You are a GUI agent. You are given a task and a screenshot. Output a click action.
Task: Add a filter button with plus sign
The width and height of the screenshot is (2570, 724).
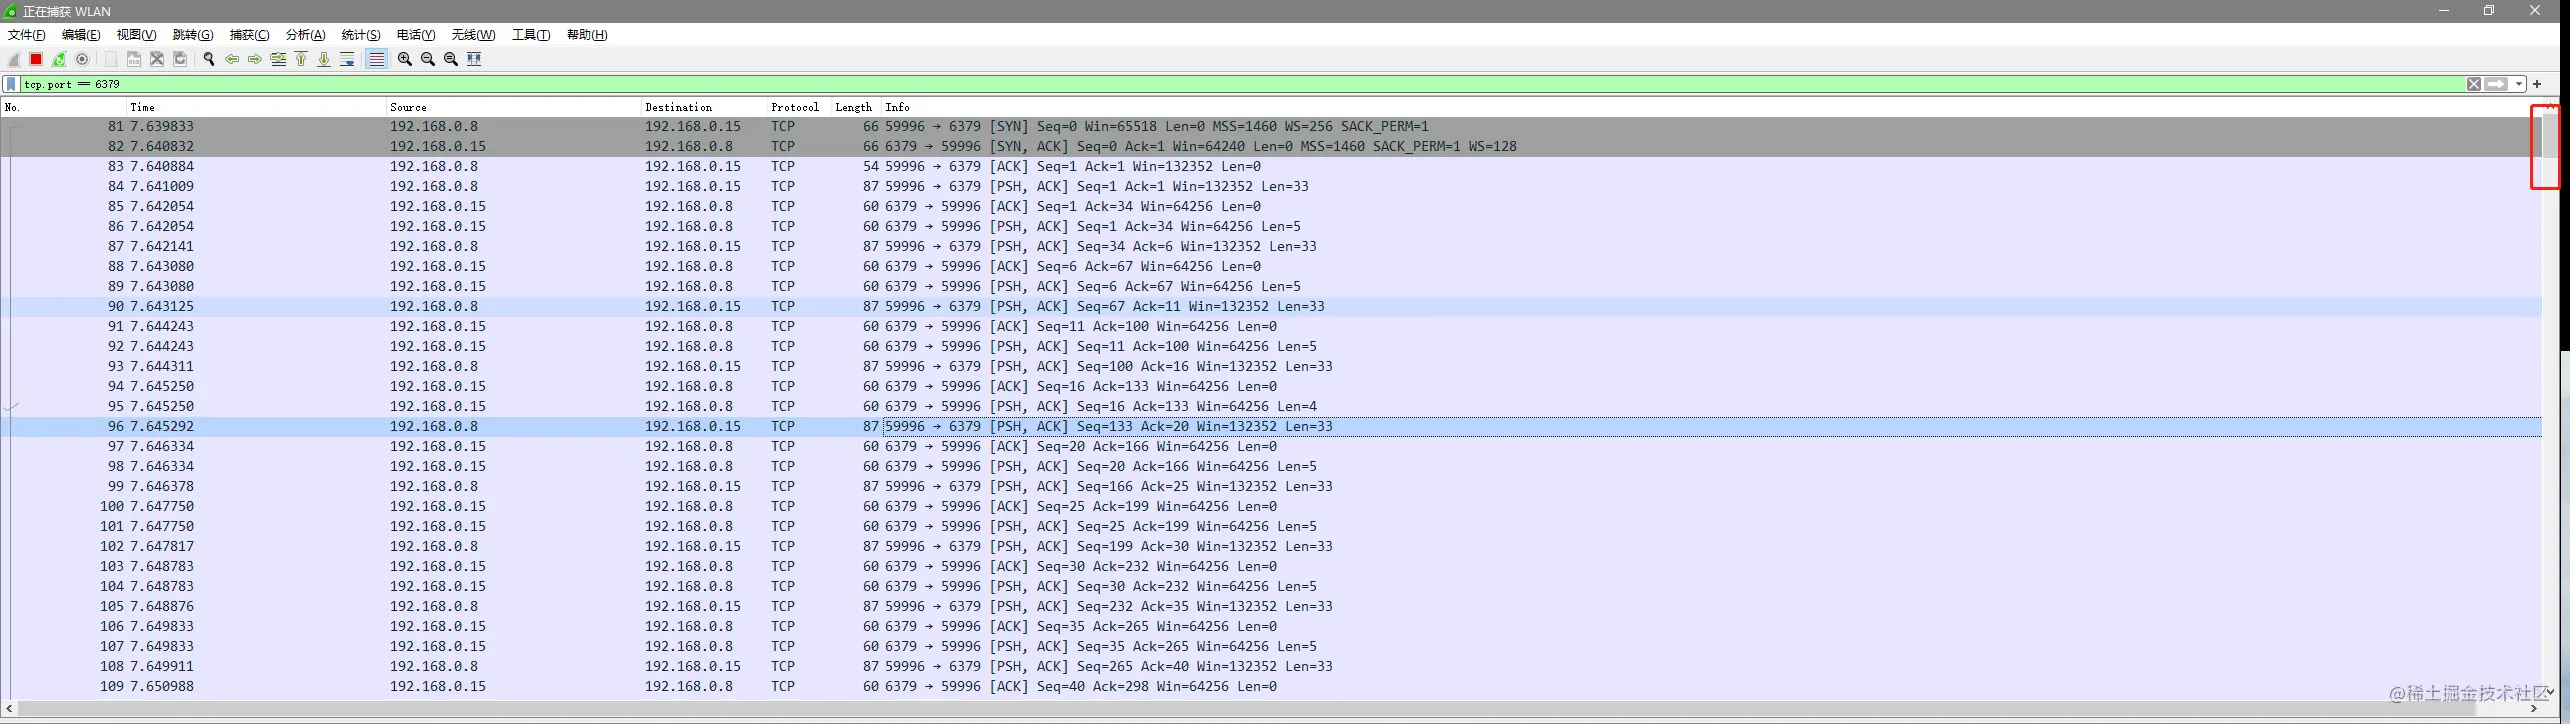click(x=2537, y=84)
